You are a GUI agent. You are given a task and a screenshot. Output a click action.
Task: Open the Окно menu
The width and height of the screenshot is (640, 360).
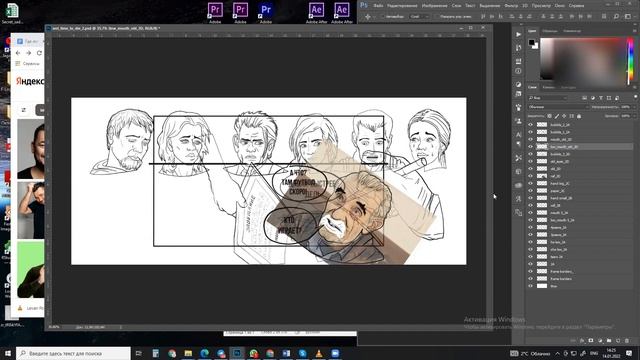[560, 6]
